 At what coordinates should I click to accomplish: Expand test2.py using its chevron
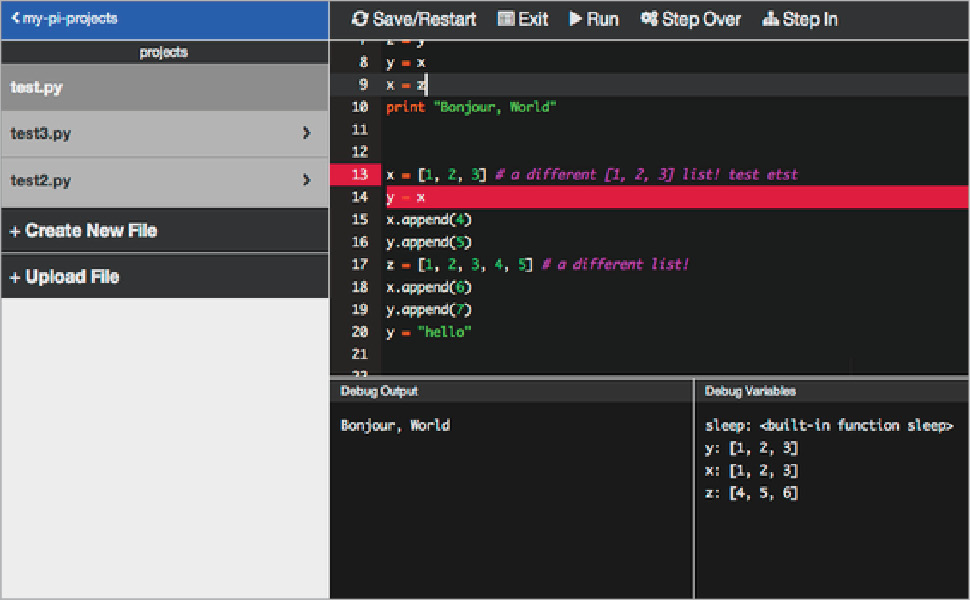coord(307,181)
